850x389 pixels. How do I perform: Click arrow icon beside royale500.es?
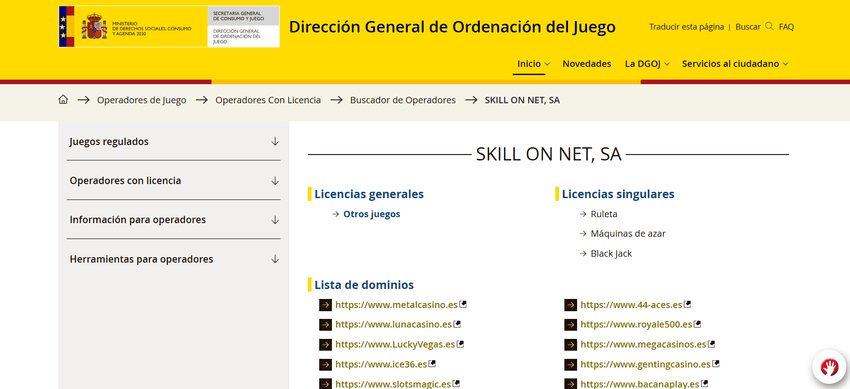point(570,325)
